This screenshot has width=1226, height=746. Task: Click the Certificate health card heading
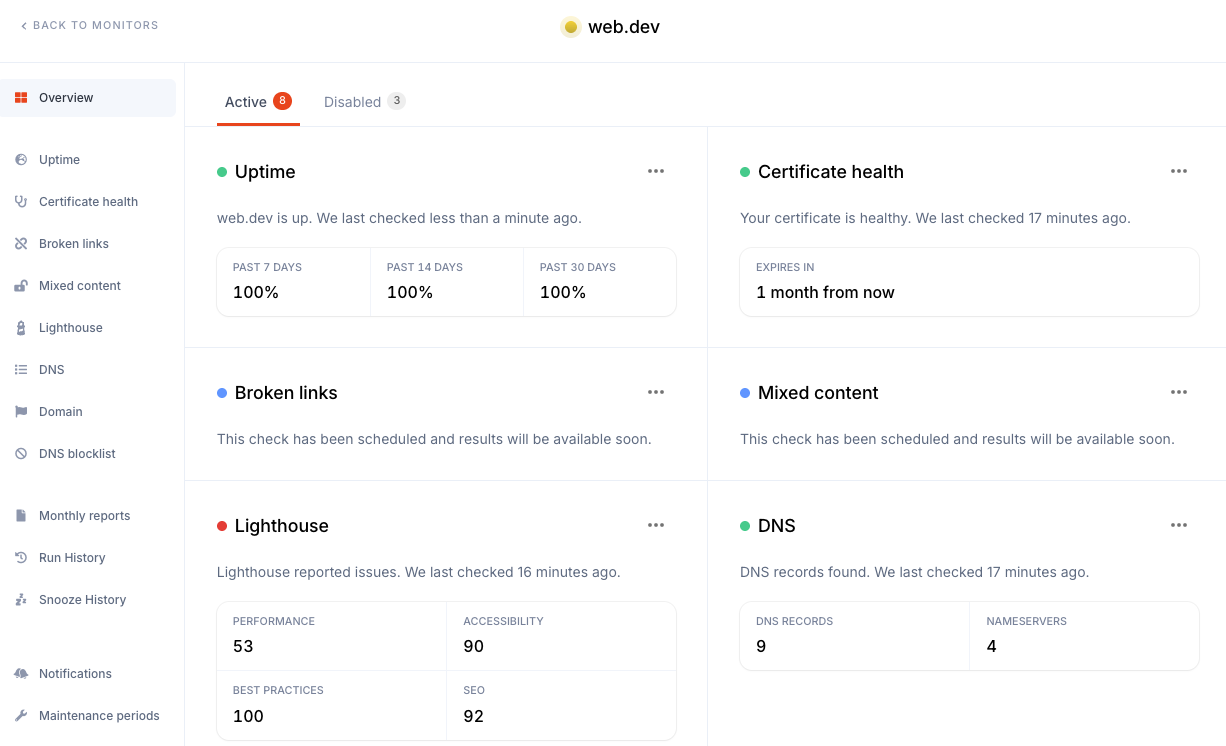(831, 172)
